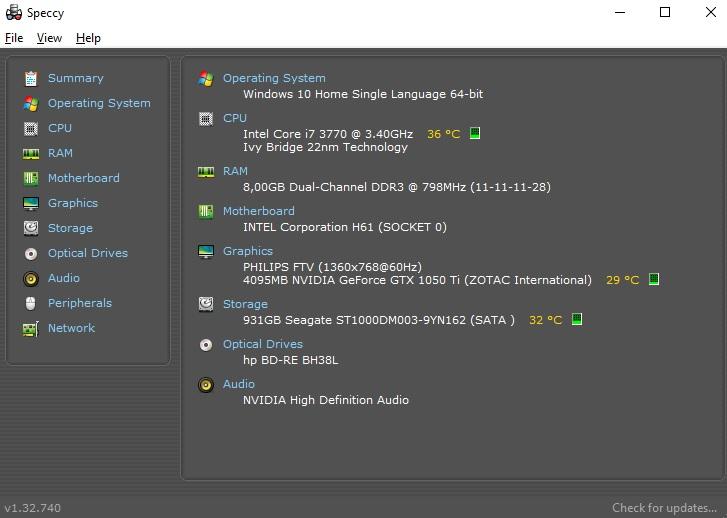Open the Operating System heading in summary panel
The height and width of the screenshot is (518, 727).
pyautogui.click(x=274, y=78)
